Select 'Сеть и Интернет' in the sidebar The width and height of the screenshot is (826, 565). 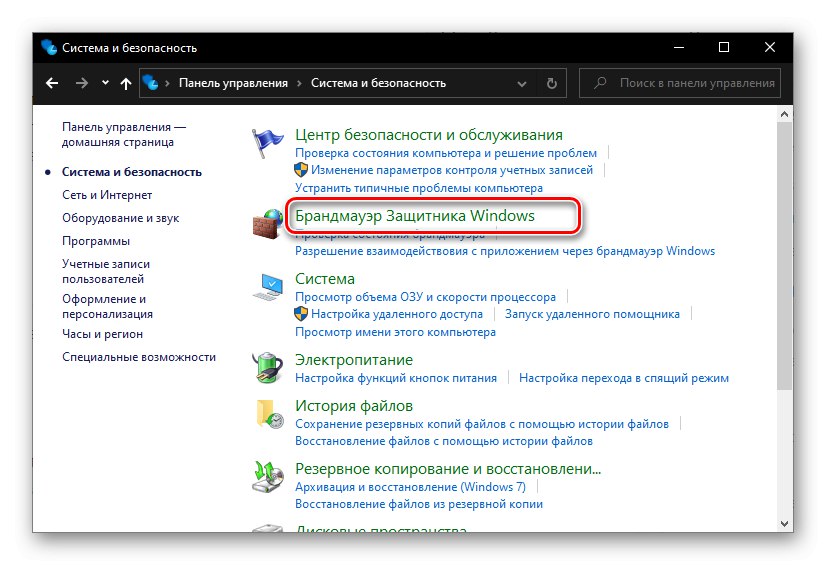107,195
